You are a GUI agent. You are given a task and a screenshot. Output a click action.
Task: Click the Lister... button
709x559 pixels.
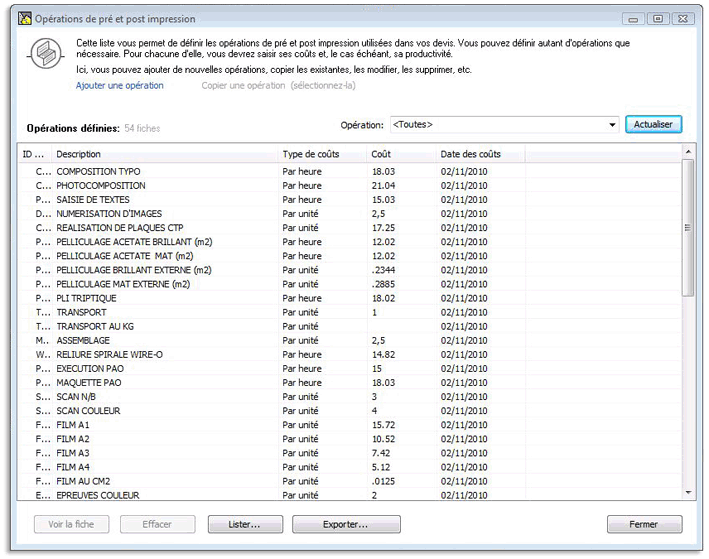pyautogui.click(x=245, y=524)
